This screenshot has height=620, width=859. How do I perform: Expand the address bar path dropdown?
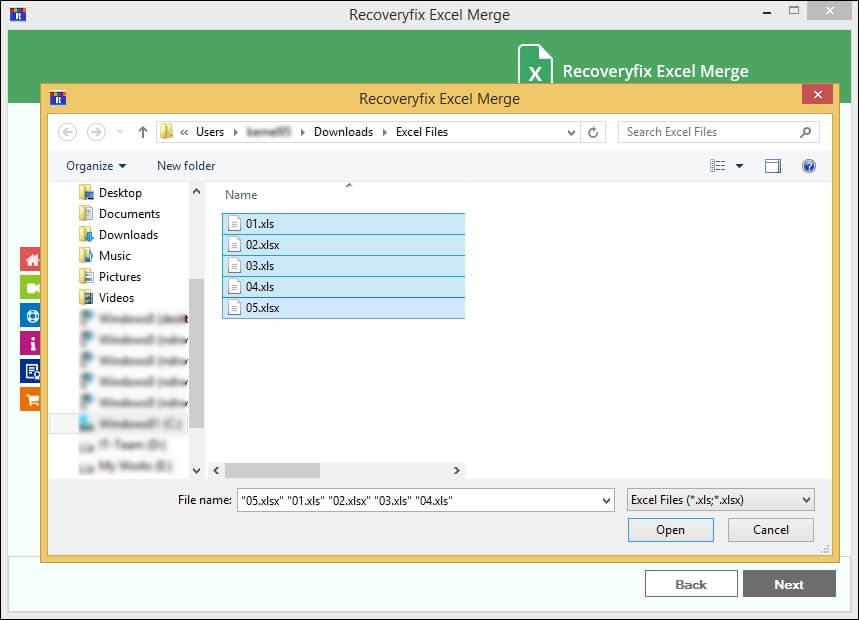click(x=571, y=132)
